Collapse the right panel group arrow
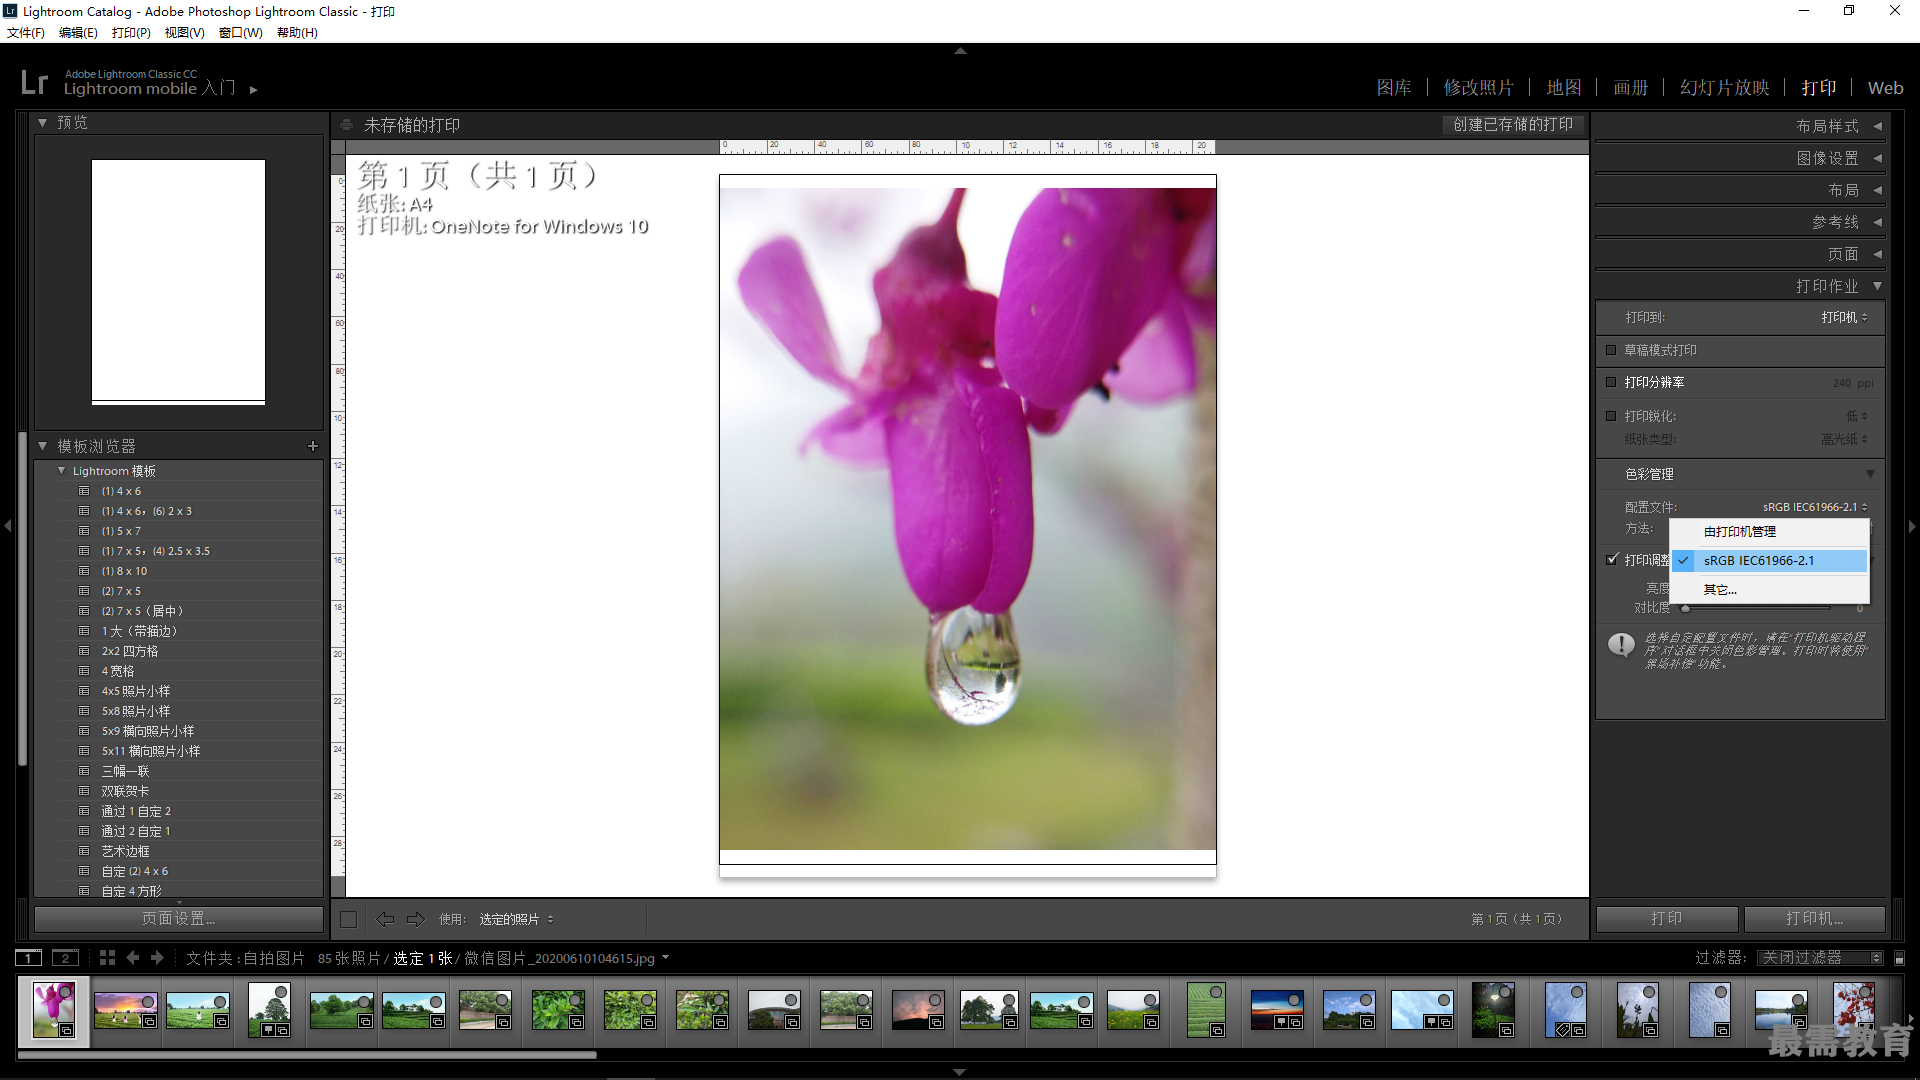Viewport: 1920px width, 1080px height. click(x=1912, y=526)
